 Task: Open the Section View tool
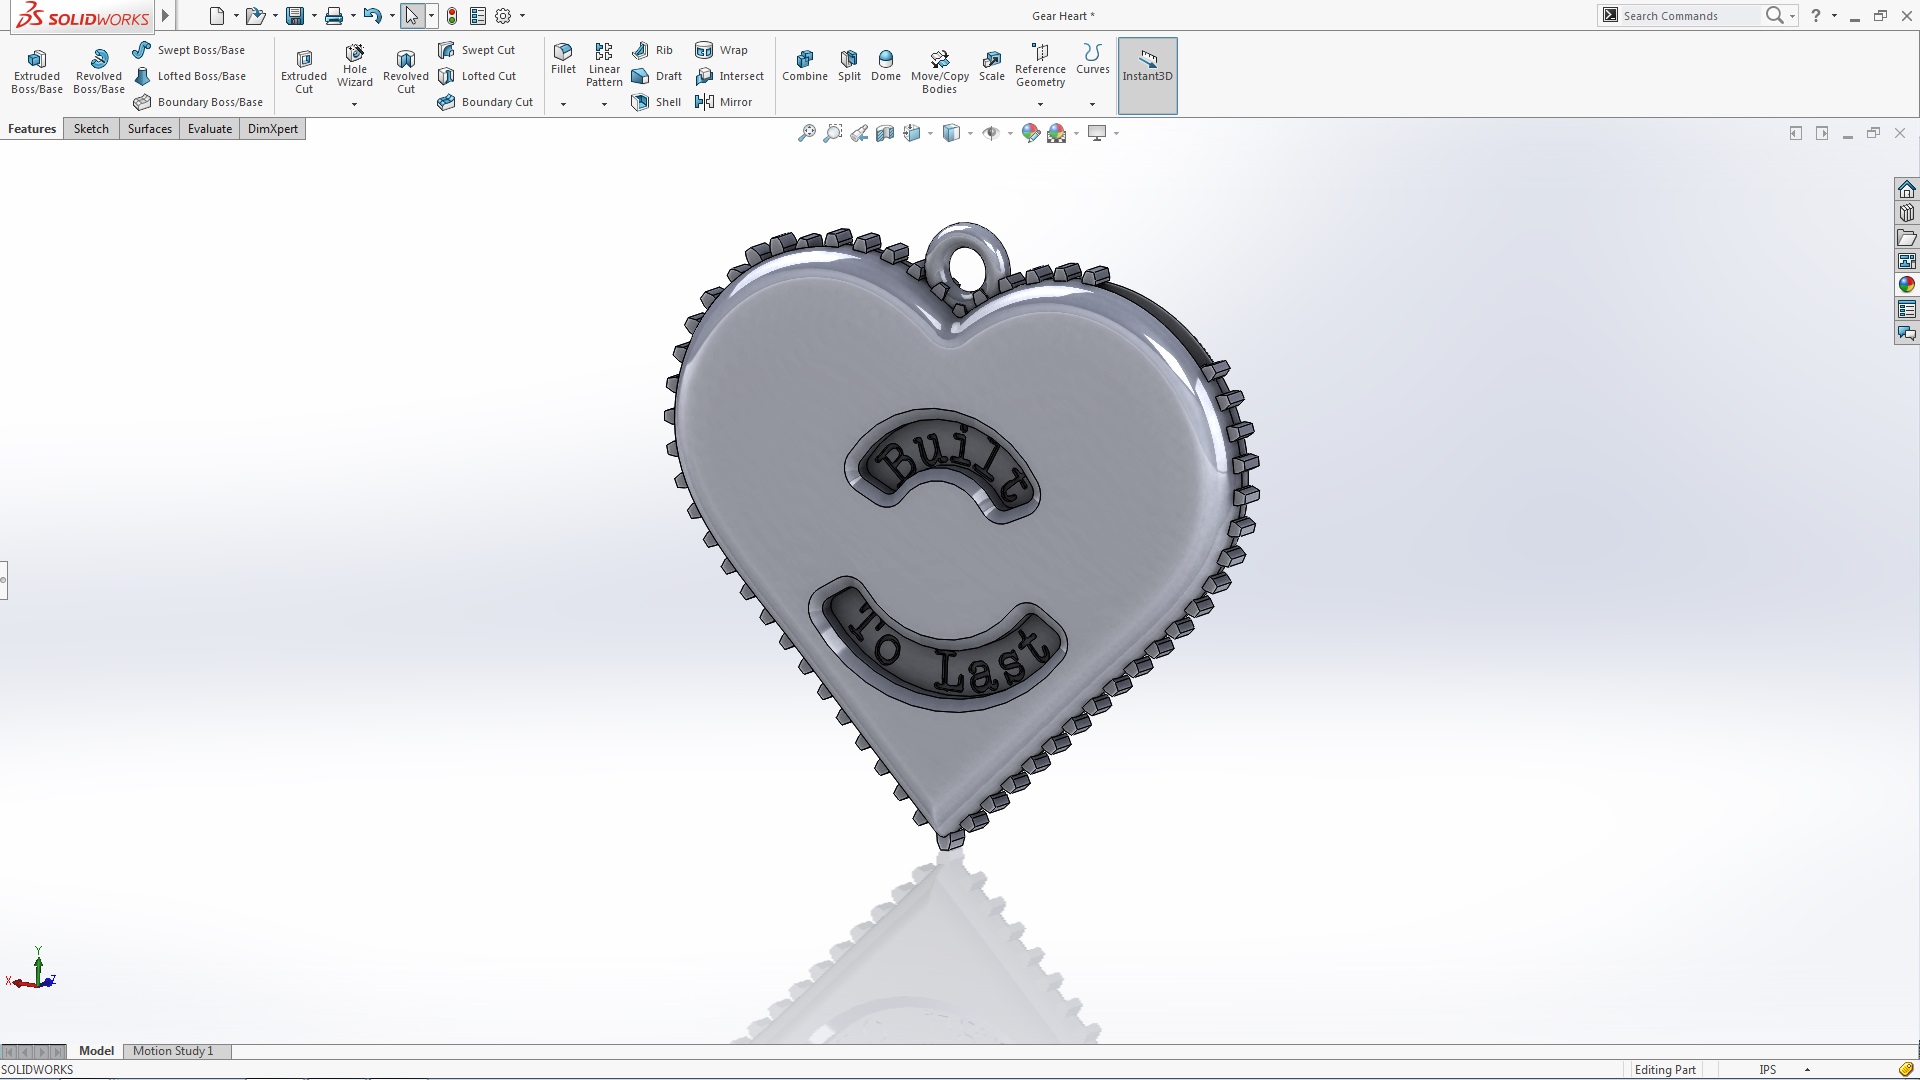point(885,132)
